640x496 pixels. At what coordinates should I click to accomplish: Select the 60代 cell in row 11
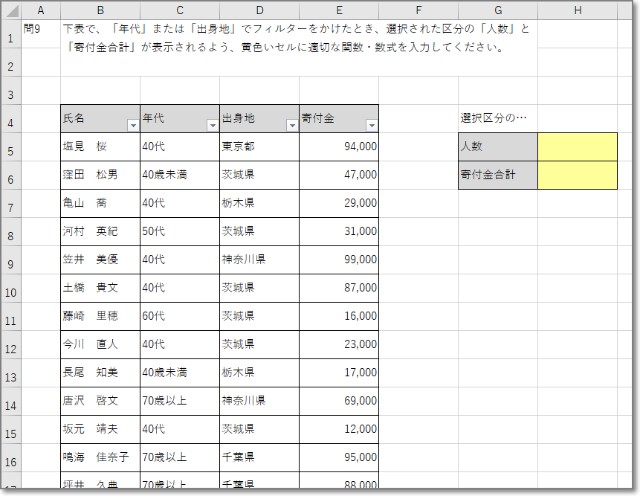[x=180, y=316]
